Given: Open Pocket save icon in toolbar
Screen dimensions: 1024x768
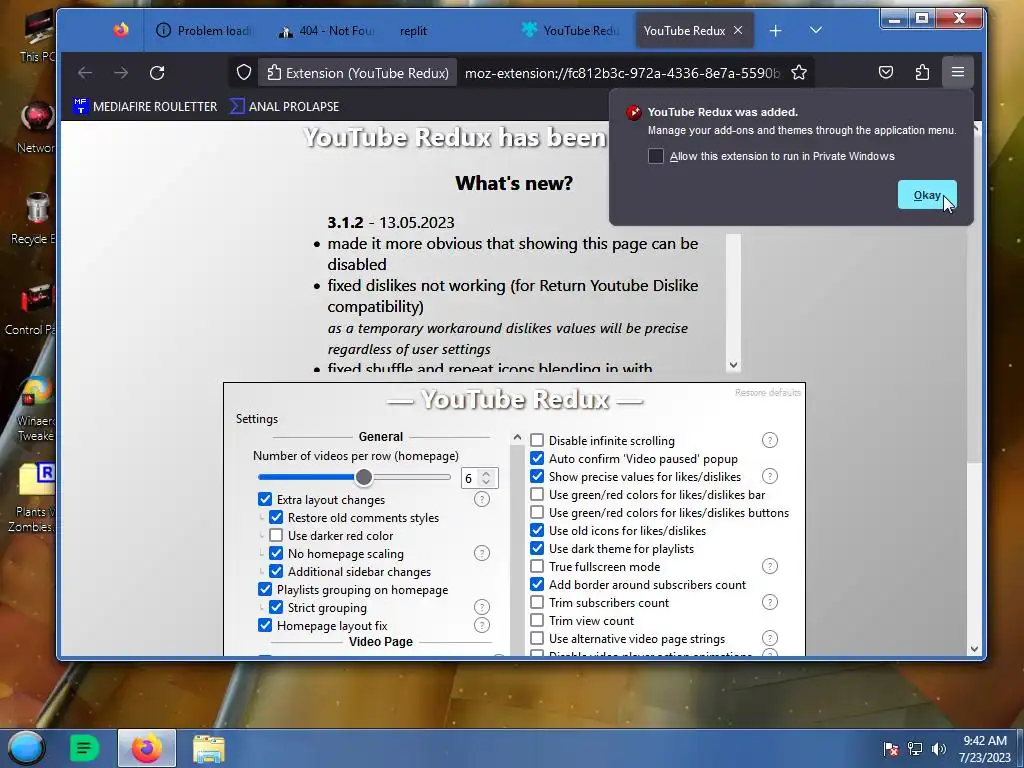Looking at the screenshot, I should coord(886,72).
